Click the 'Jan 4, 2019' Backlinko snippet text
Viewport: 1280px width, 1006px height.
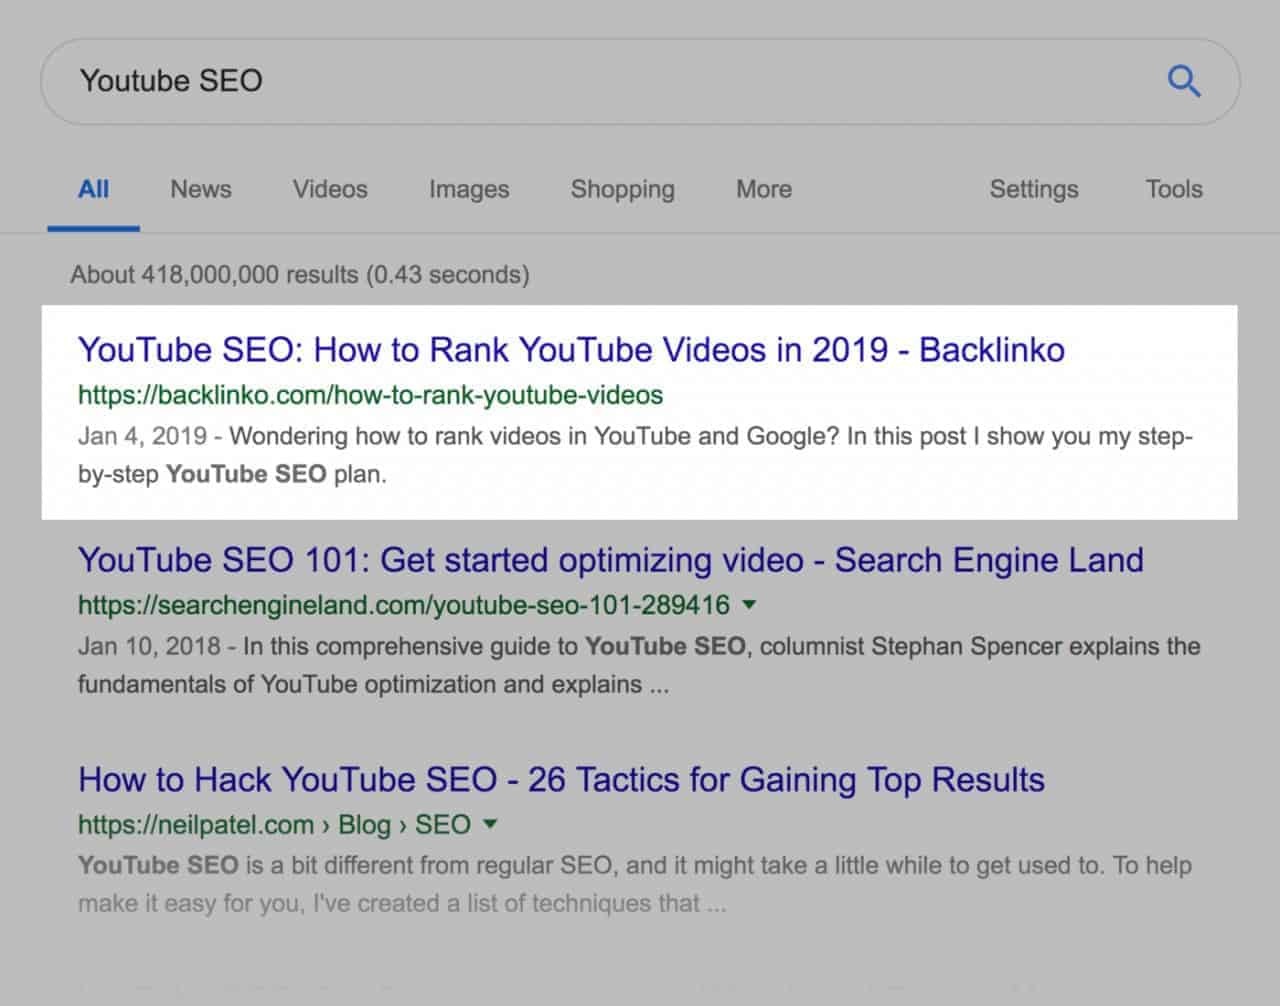(636, 455)
